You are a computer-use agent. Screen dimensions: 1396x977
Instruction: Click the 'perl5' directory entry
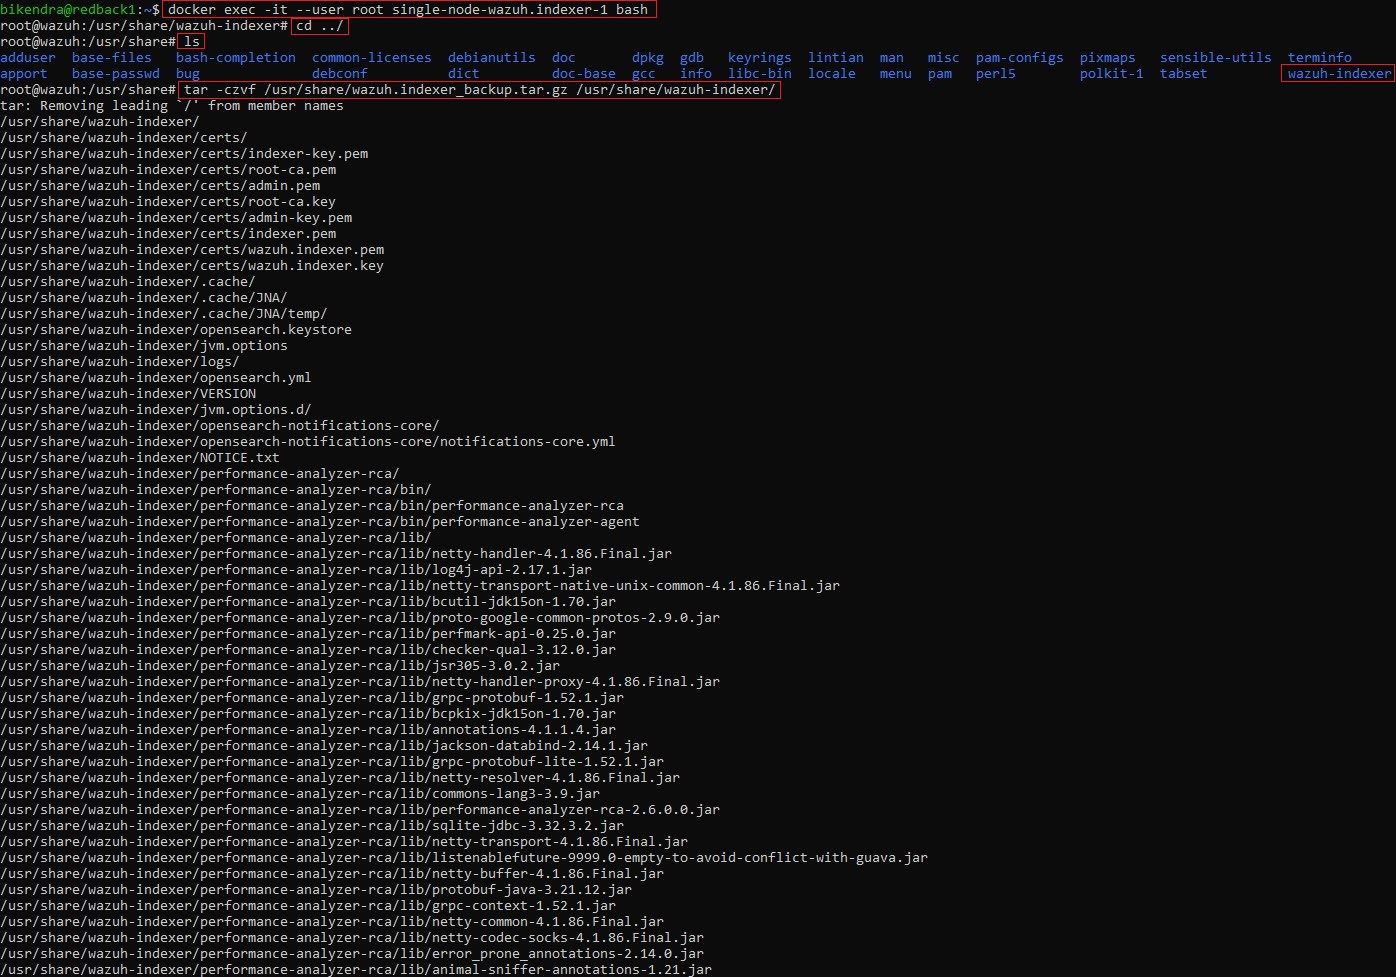click(996, 74)
